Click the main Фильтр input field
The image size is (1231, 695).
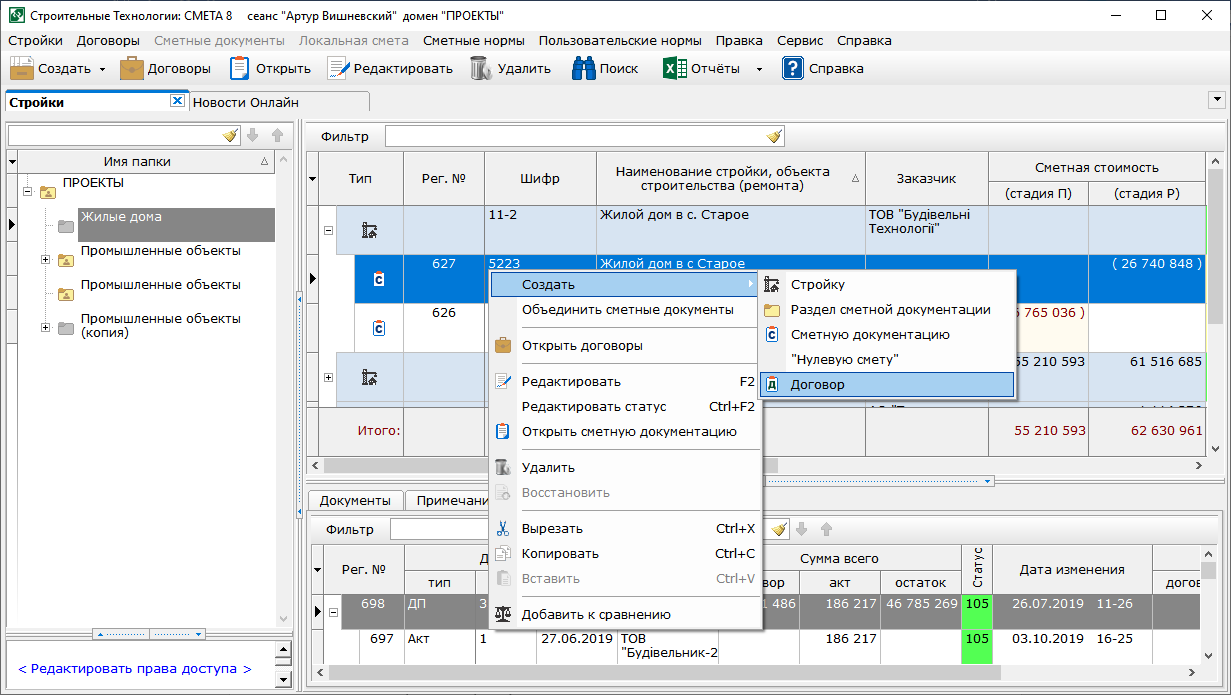575,137
